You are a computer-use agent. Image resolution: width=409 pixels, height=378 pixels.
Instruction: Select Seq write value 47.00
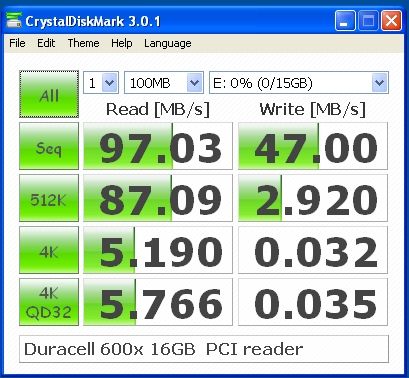[x=313, y=146]
